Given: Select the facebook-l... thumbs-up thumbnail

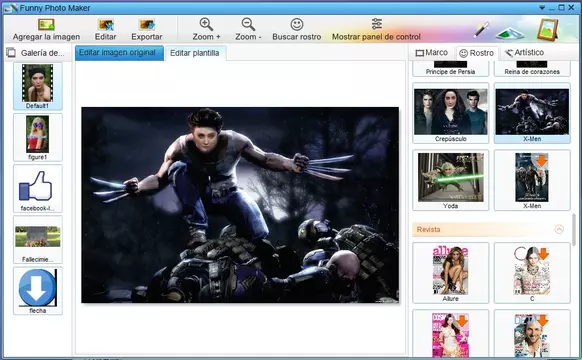Looking at the screenshot, I should [37, 189].
